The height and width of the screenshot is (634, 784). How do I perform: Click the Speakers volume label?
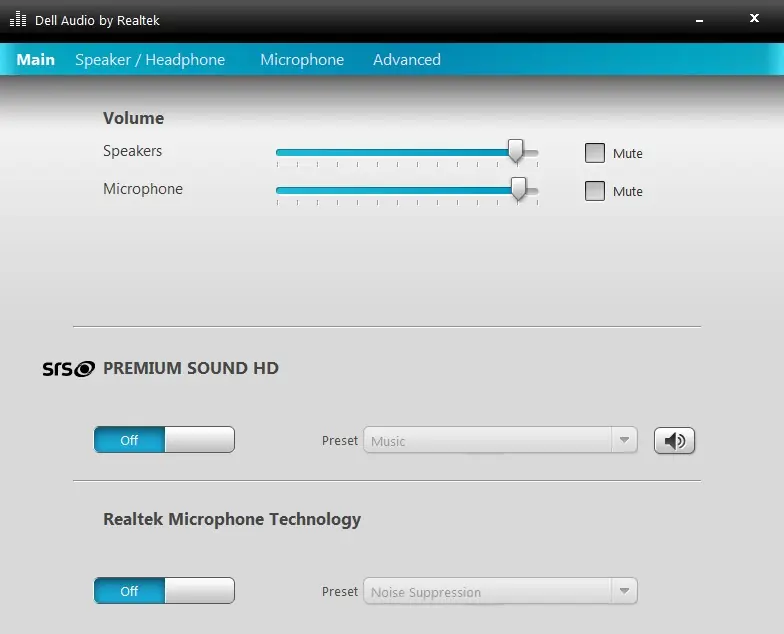pyautogui.click(x=132, y=151)
